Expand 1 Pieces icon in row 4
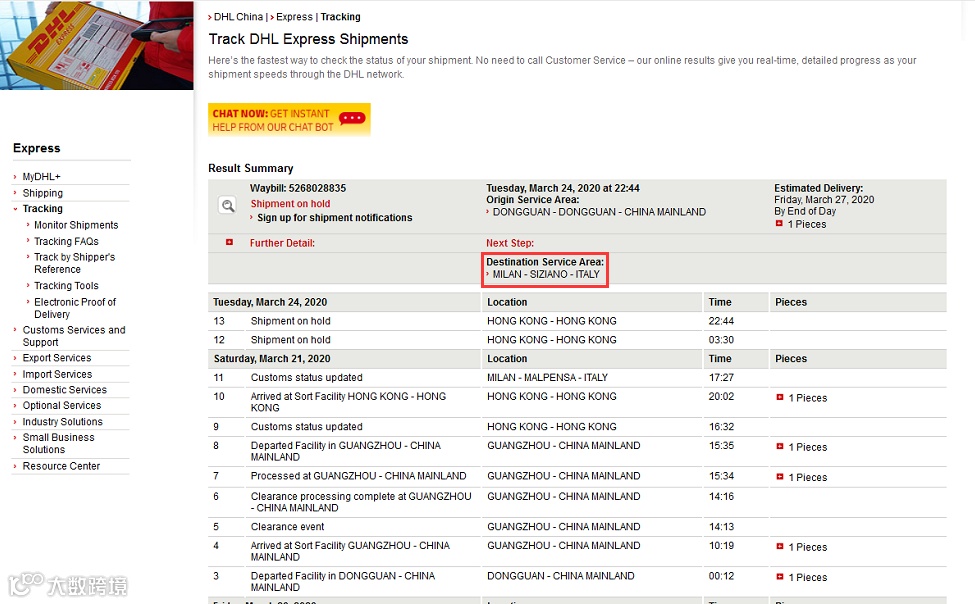The height and width of the screenshot is (604, 975). (x=780, y=546)
